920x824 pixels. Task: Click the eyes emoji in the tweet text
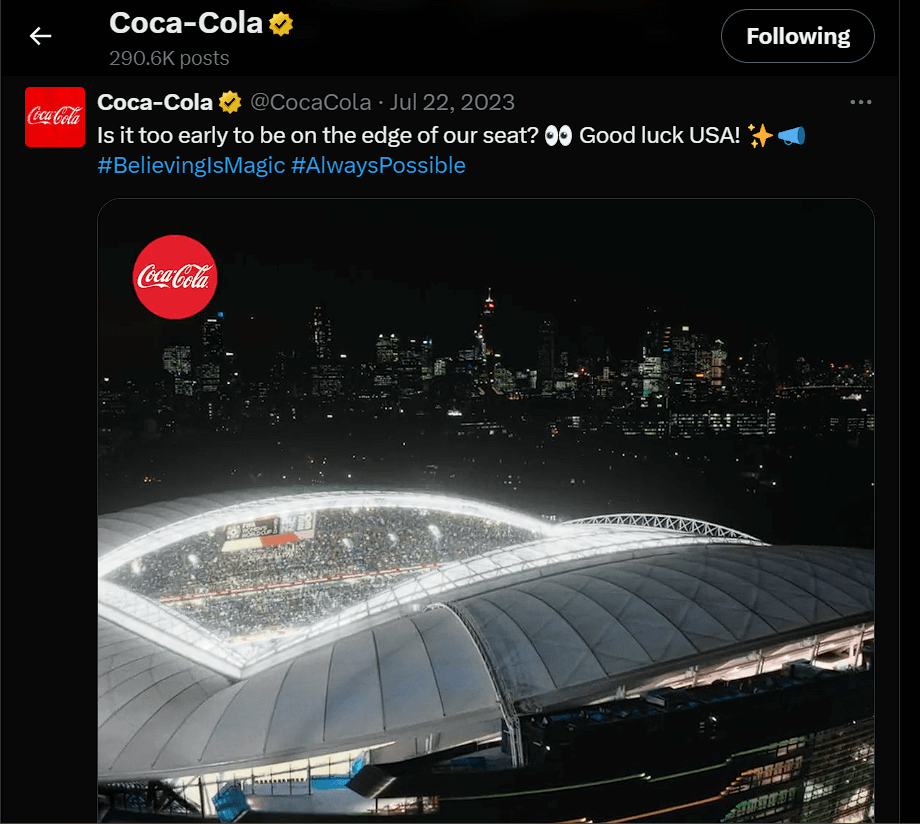[557, 134]
